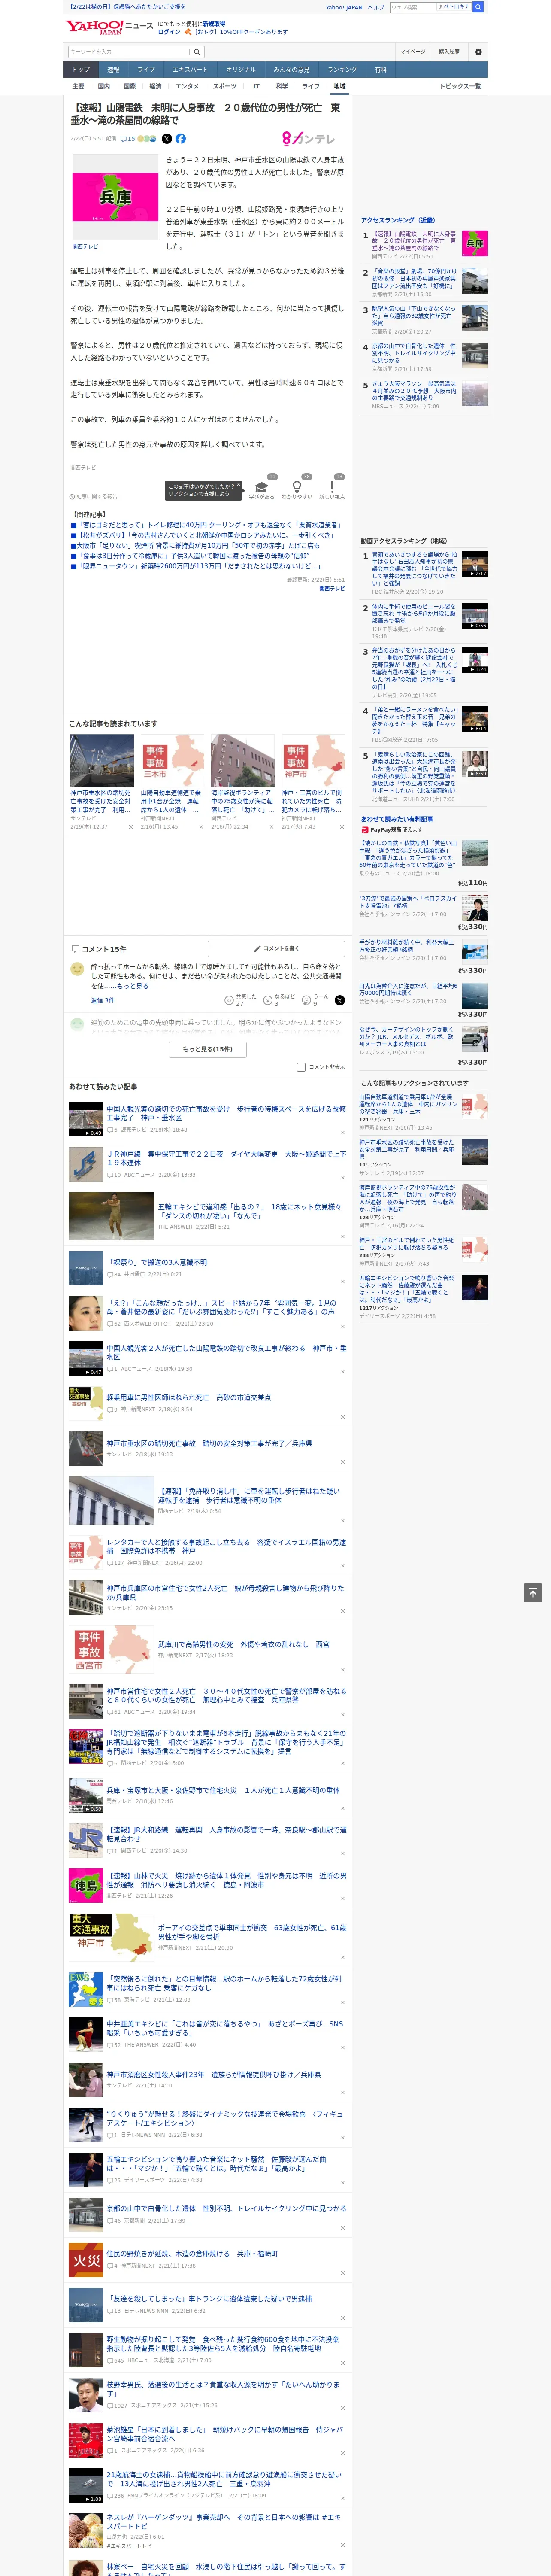
Task: Click the ウェブ検索 input field
Action: pos(412,7)
